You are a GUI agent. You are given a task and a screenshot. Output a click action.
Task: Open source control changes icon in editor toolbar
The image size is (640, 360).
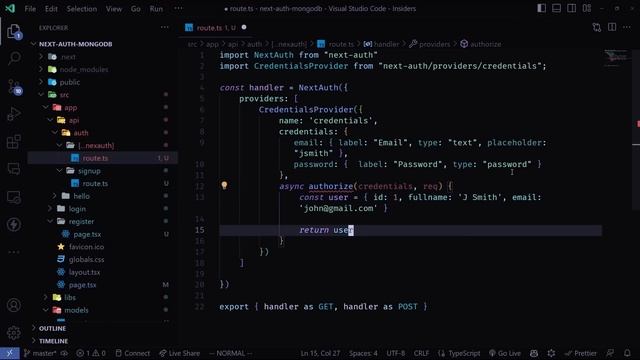click(x=597, y=27)
